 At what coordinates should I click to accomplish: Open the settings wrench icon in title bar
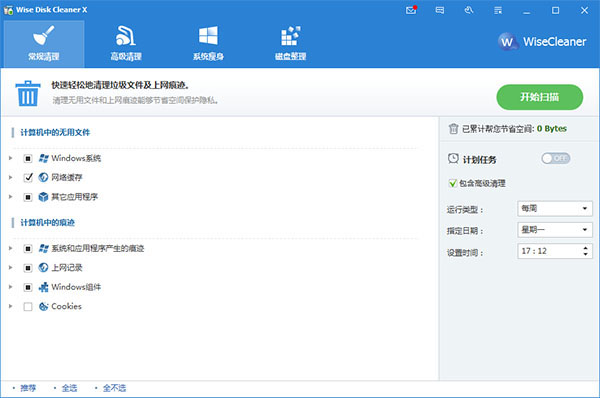(469, 10)
